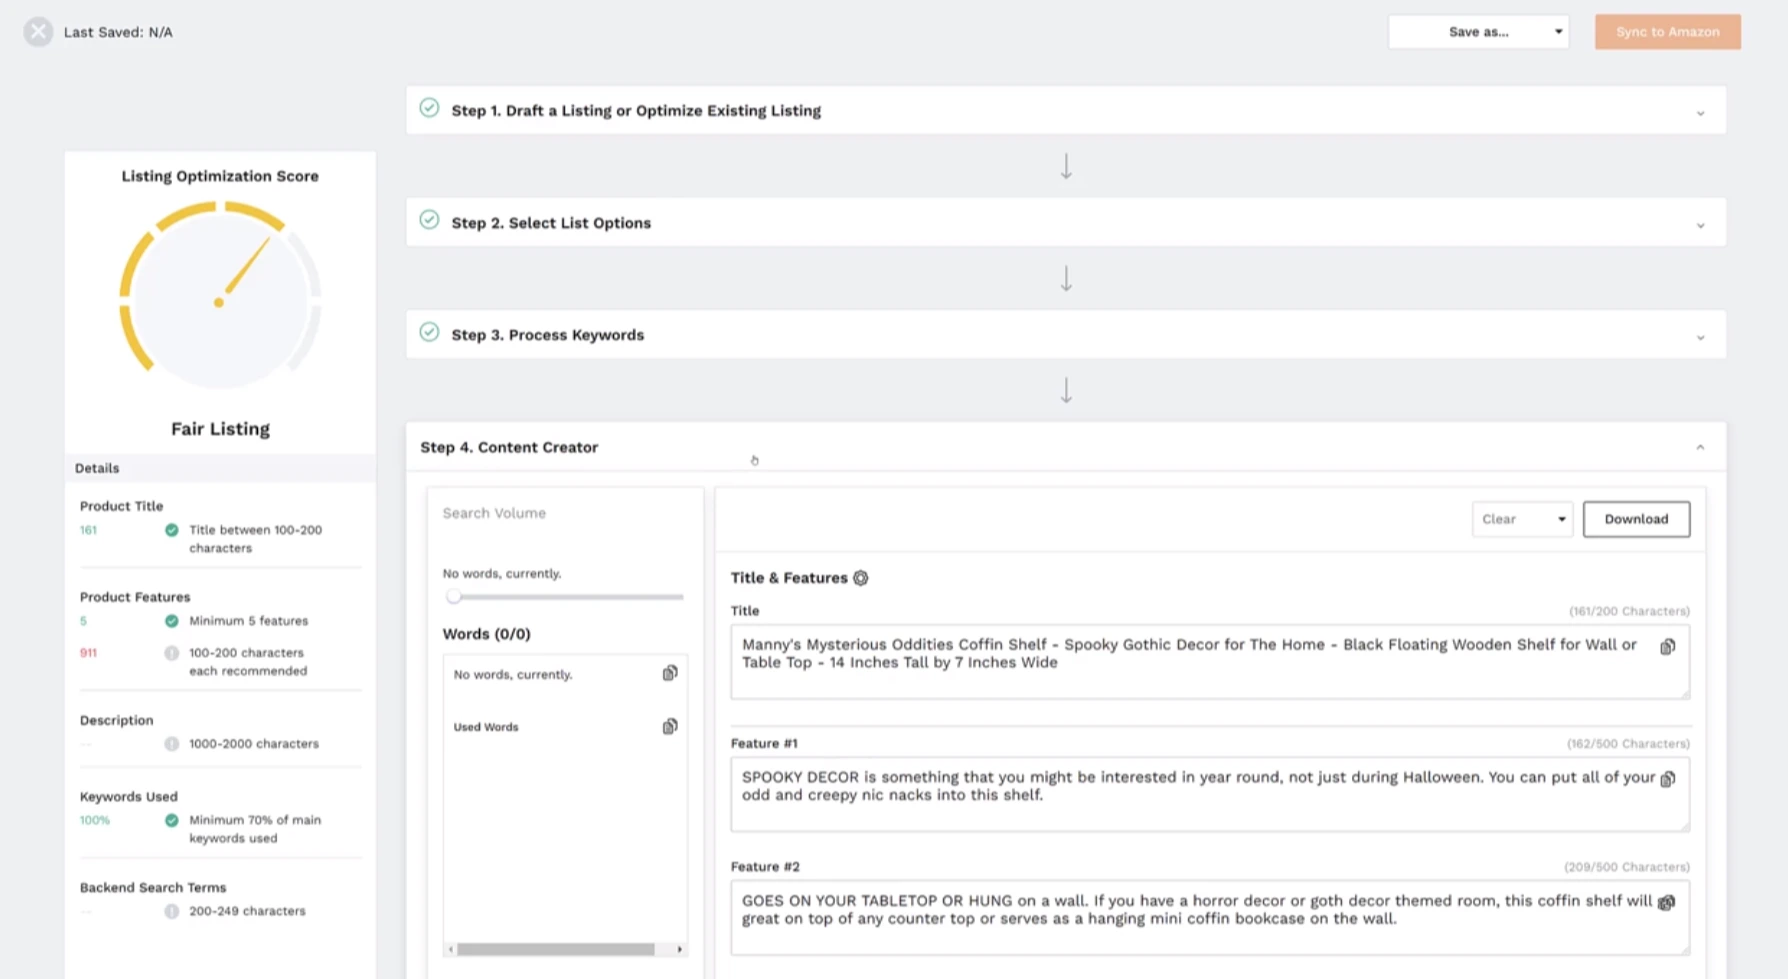Click the Search Volume slider handle
1788x979 pixels.
[454, 597]
